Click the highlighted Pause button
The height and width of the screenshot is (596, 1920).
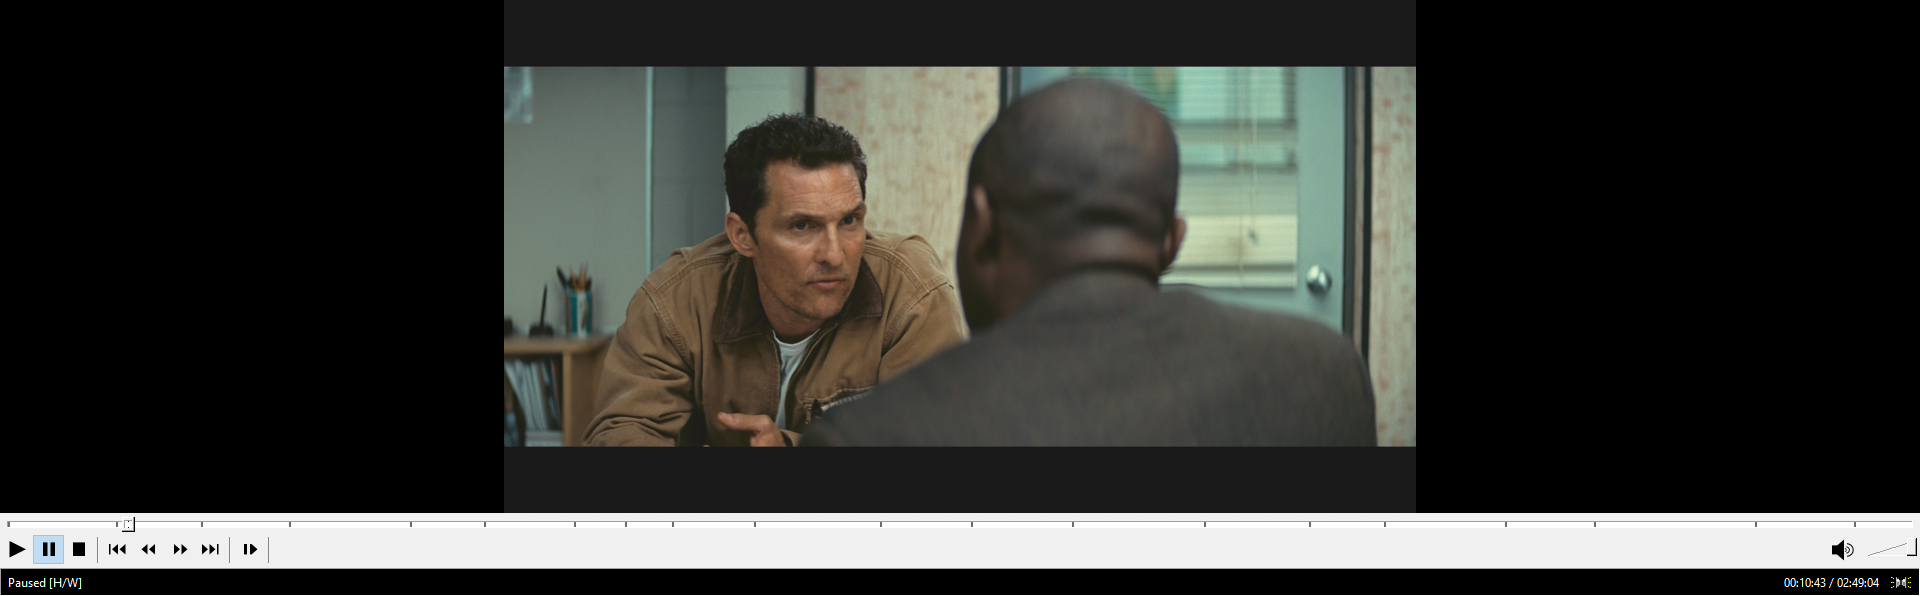48,549
